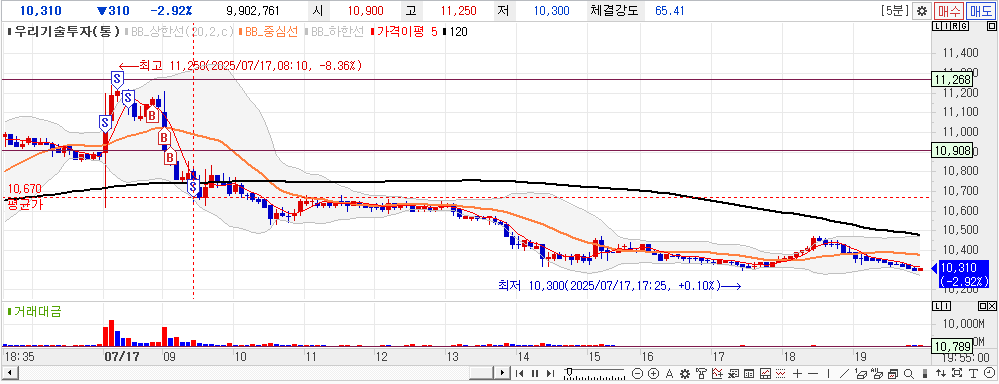Pause the chart replay
999x384 pixels.
tap(535, 373)
